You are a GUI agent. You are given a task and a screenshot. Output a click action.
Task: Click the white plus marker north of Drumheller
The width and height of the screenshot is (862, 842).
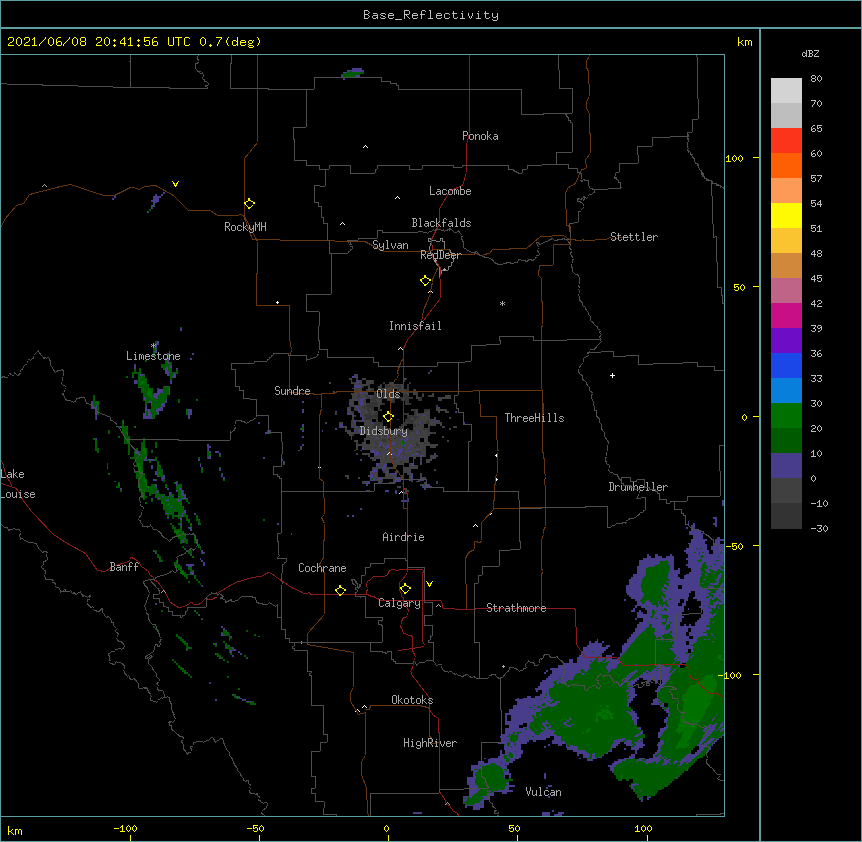[x=612, y=375]
